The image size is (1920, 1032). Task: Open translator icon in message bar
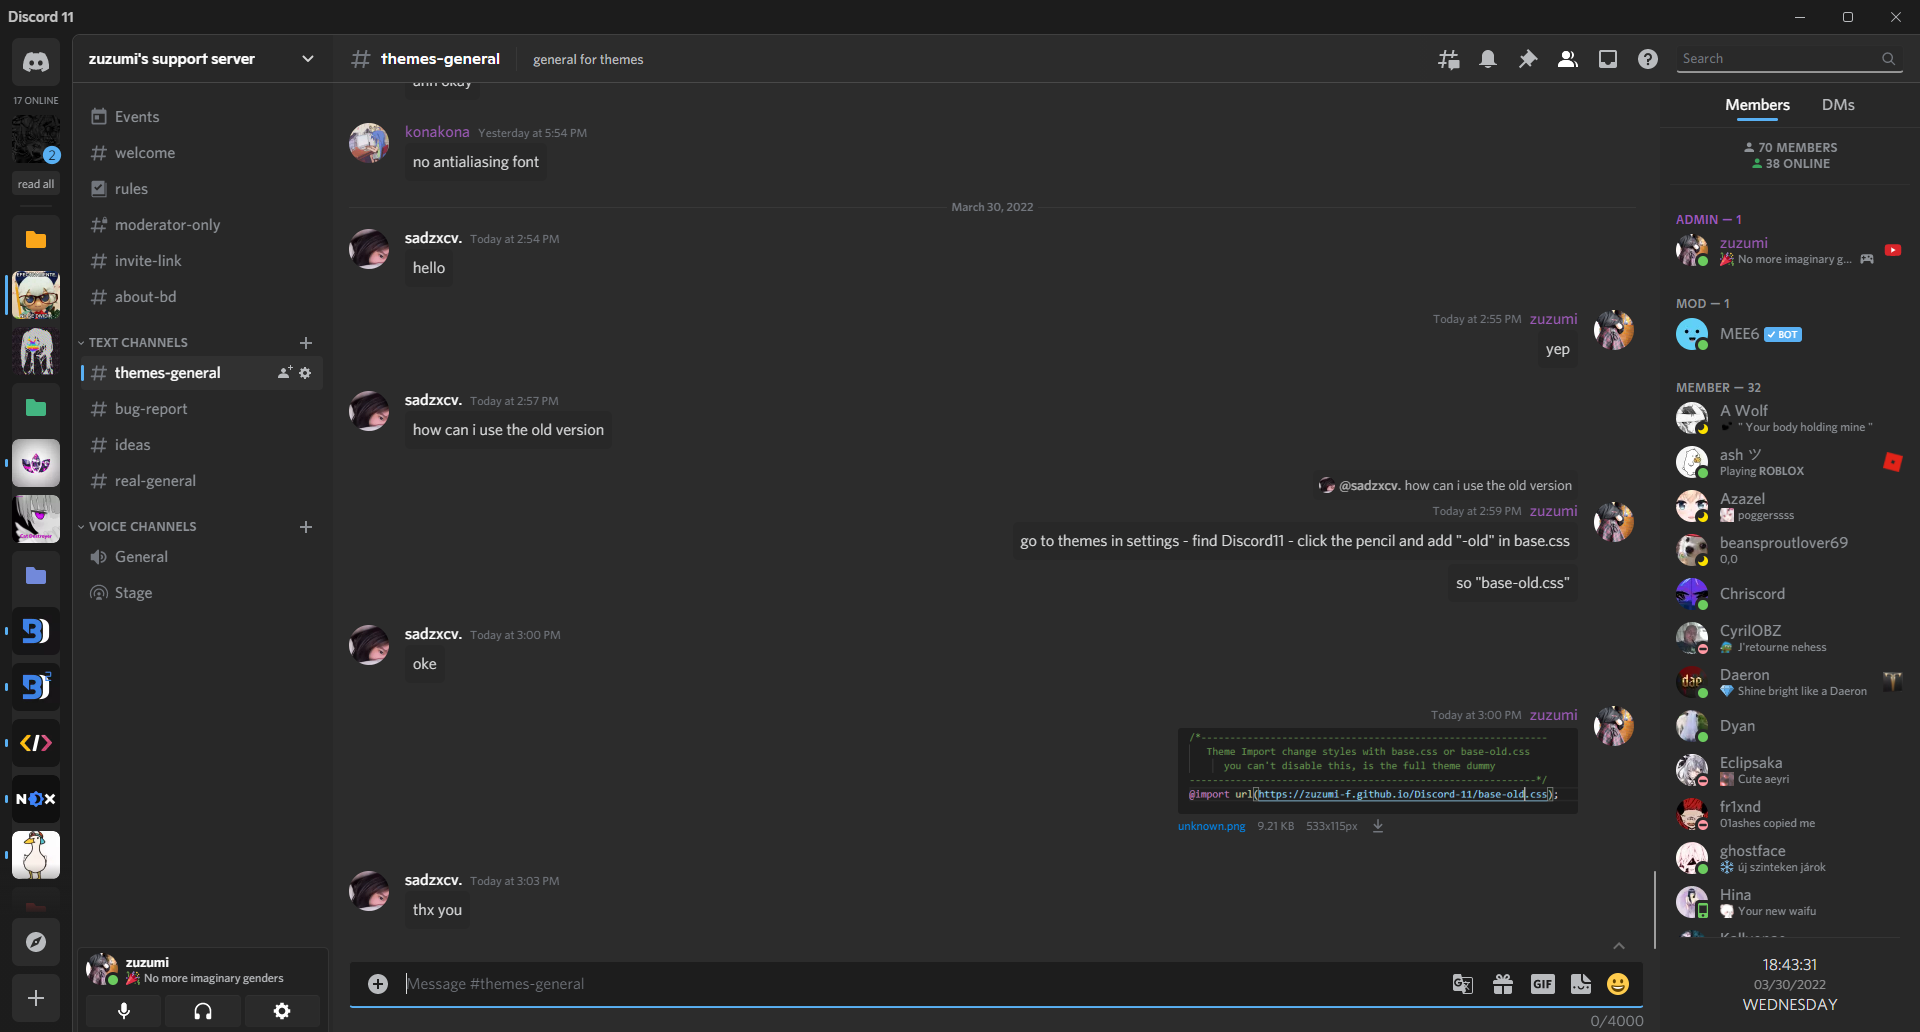[x=1463, y=984]
